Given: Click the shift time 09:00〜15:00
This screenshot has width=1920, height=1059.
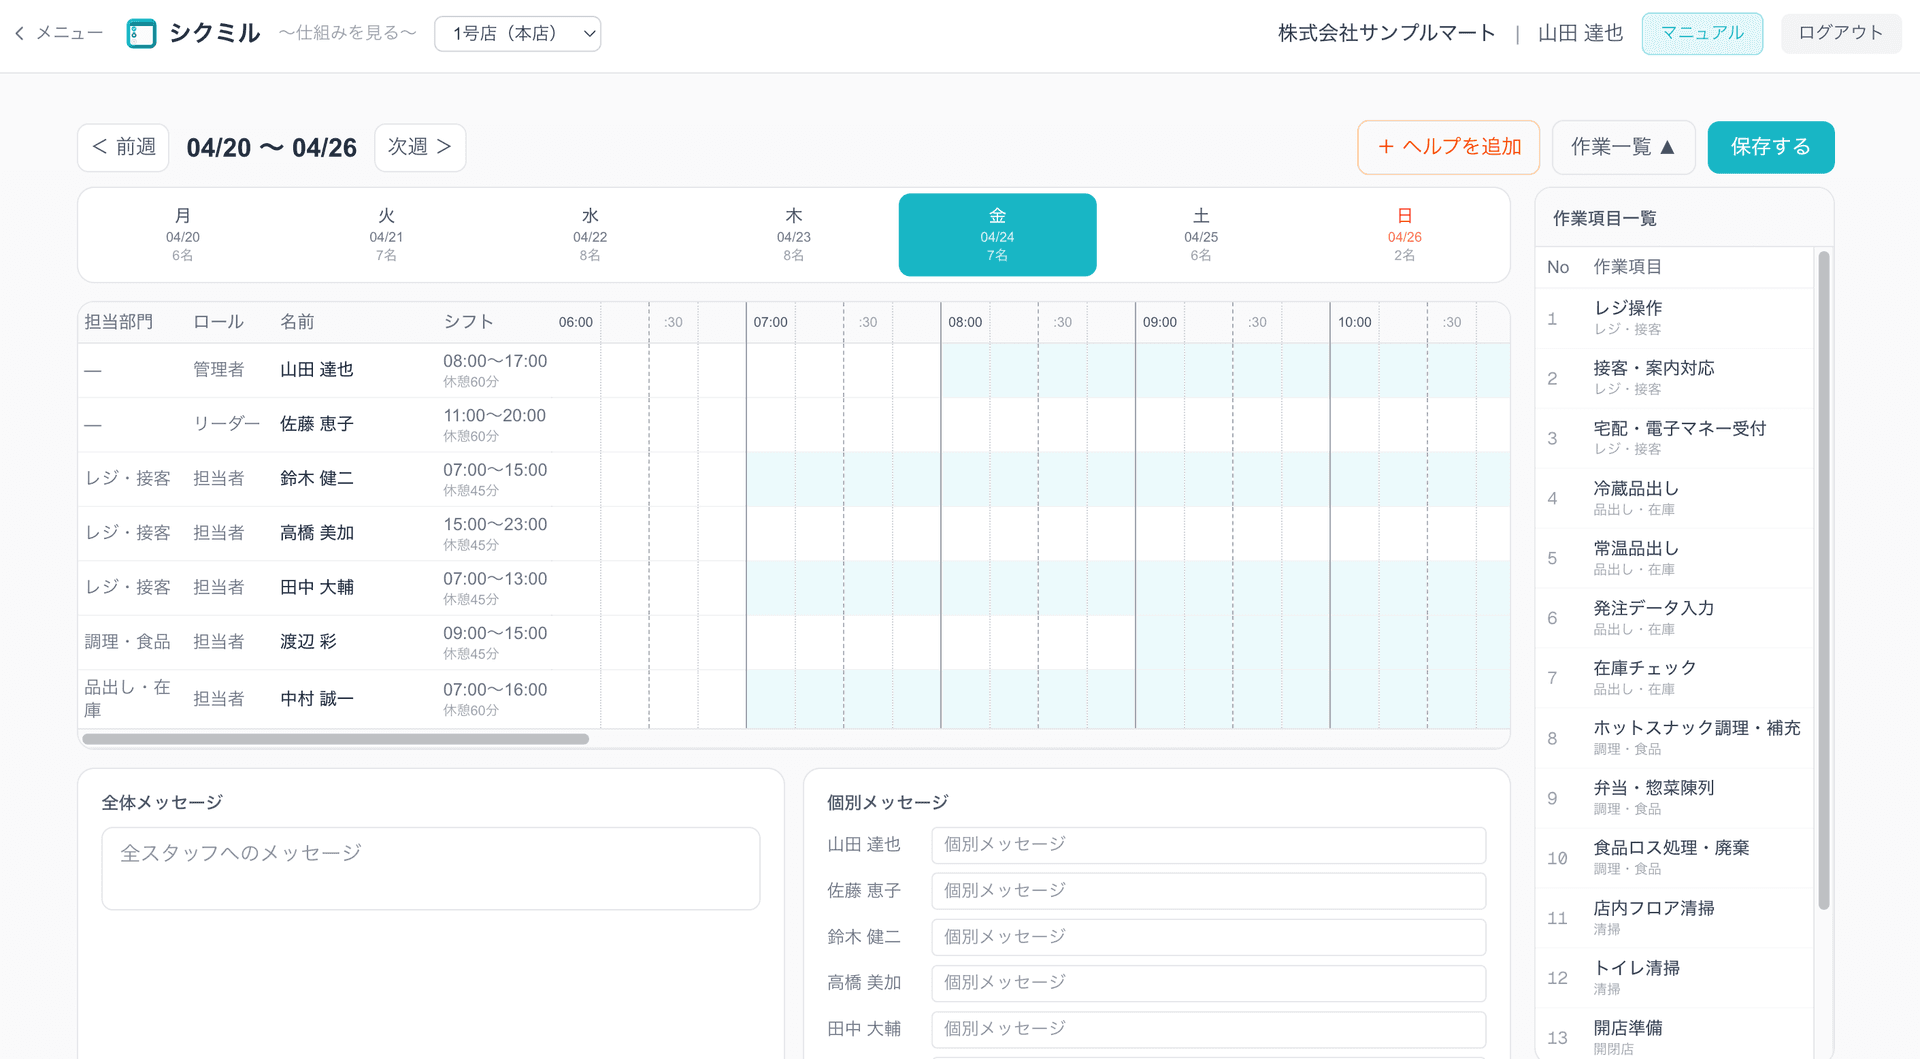Looking at the screenshot, I should point(495,633).
